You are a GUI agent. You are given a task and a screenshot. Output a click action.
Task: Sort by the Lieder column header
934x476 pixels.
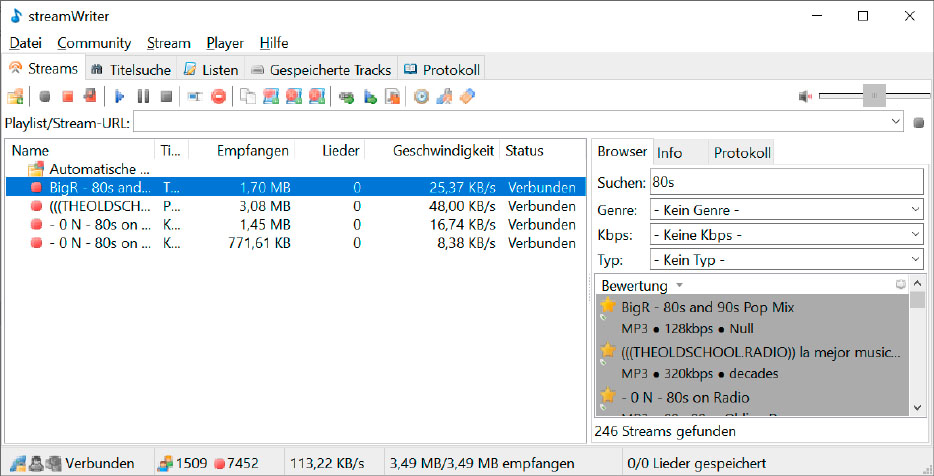pyautogui.click(x=330, y=151)
